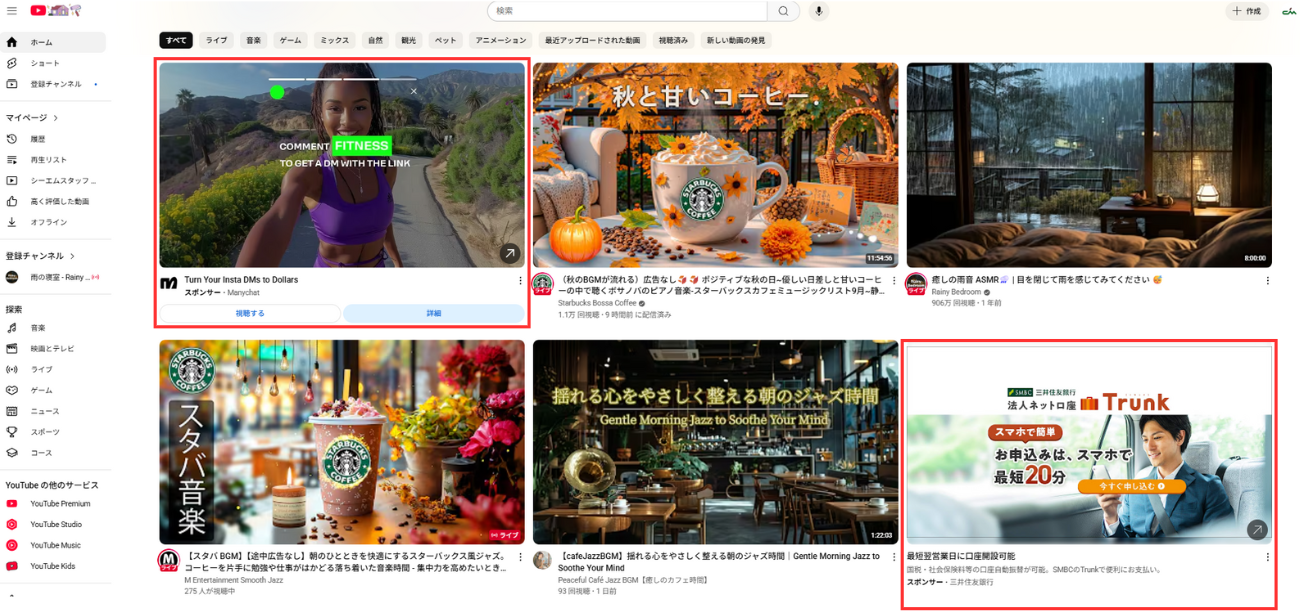Click the 詳細 button on Manychat ad

434,313
